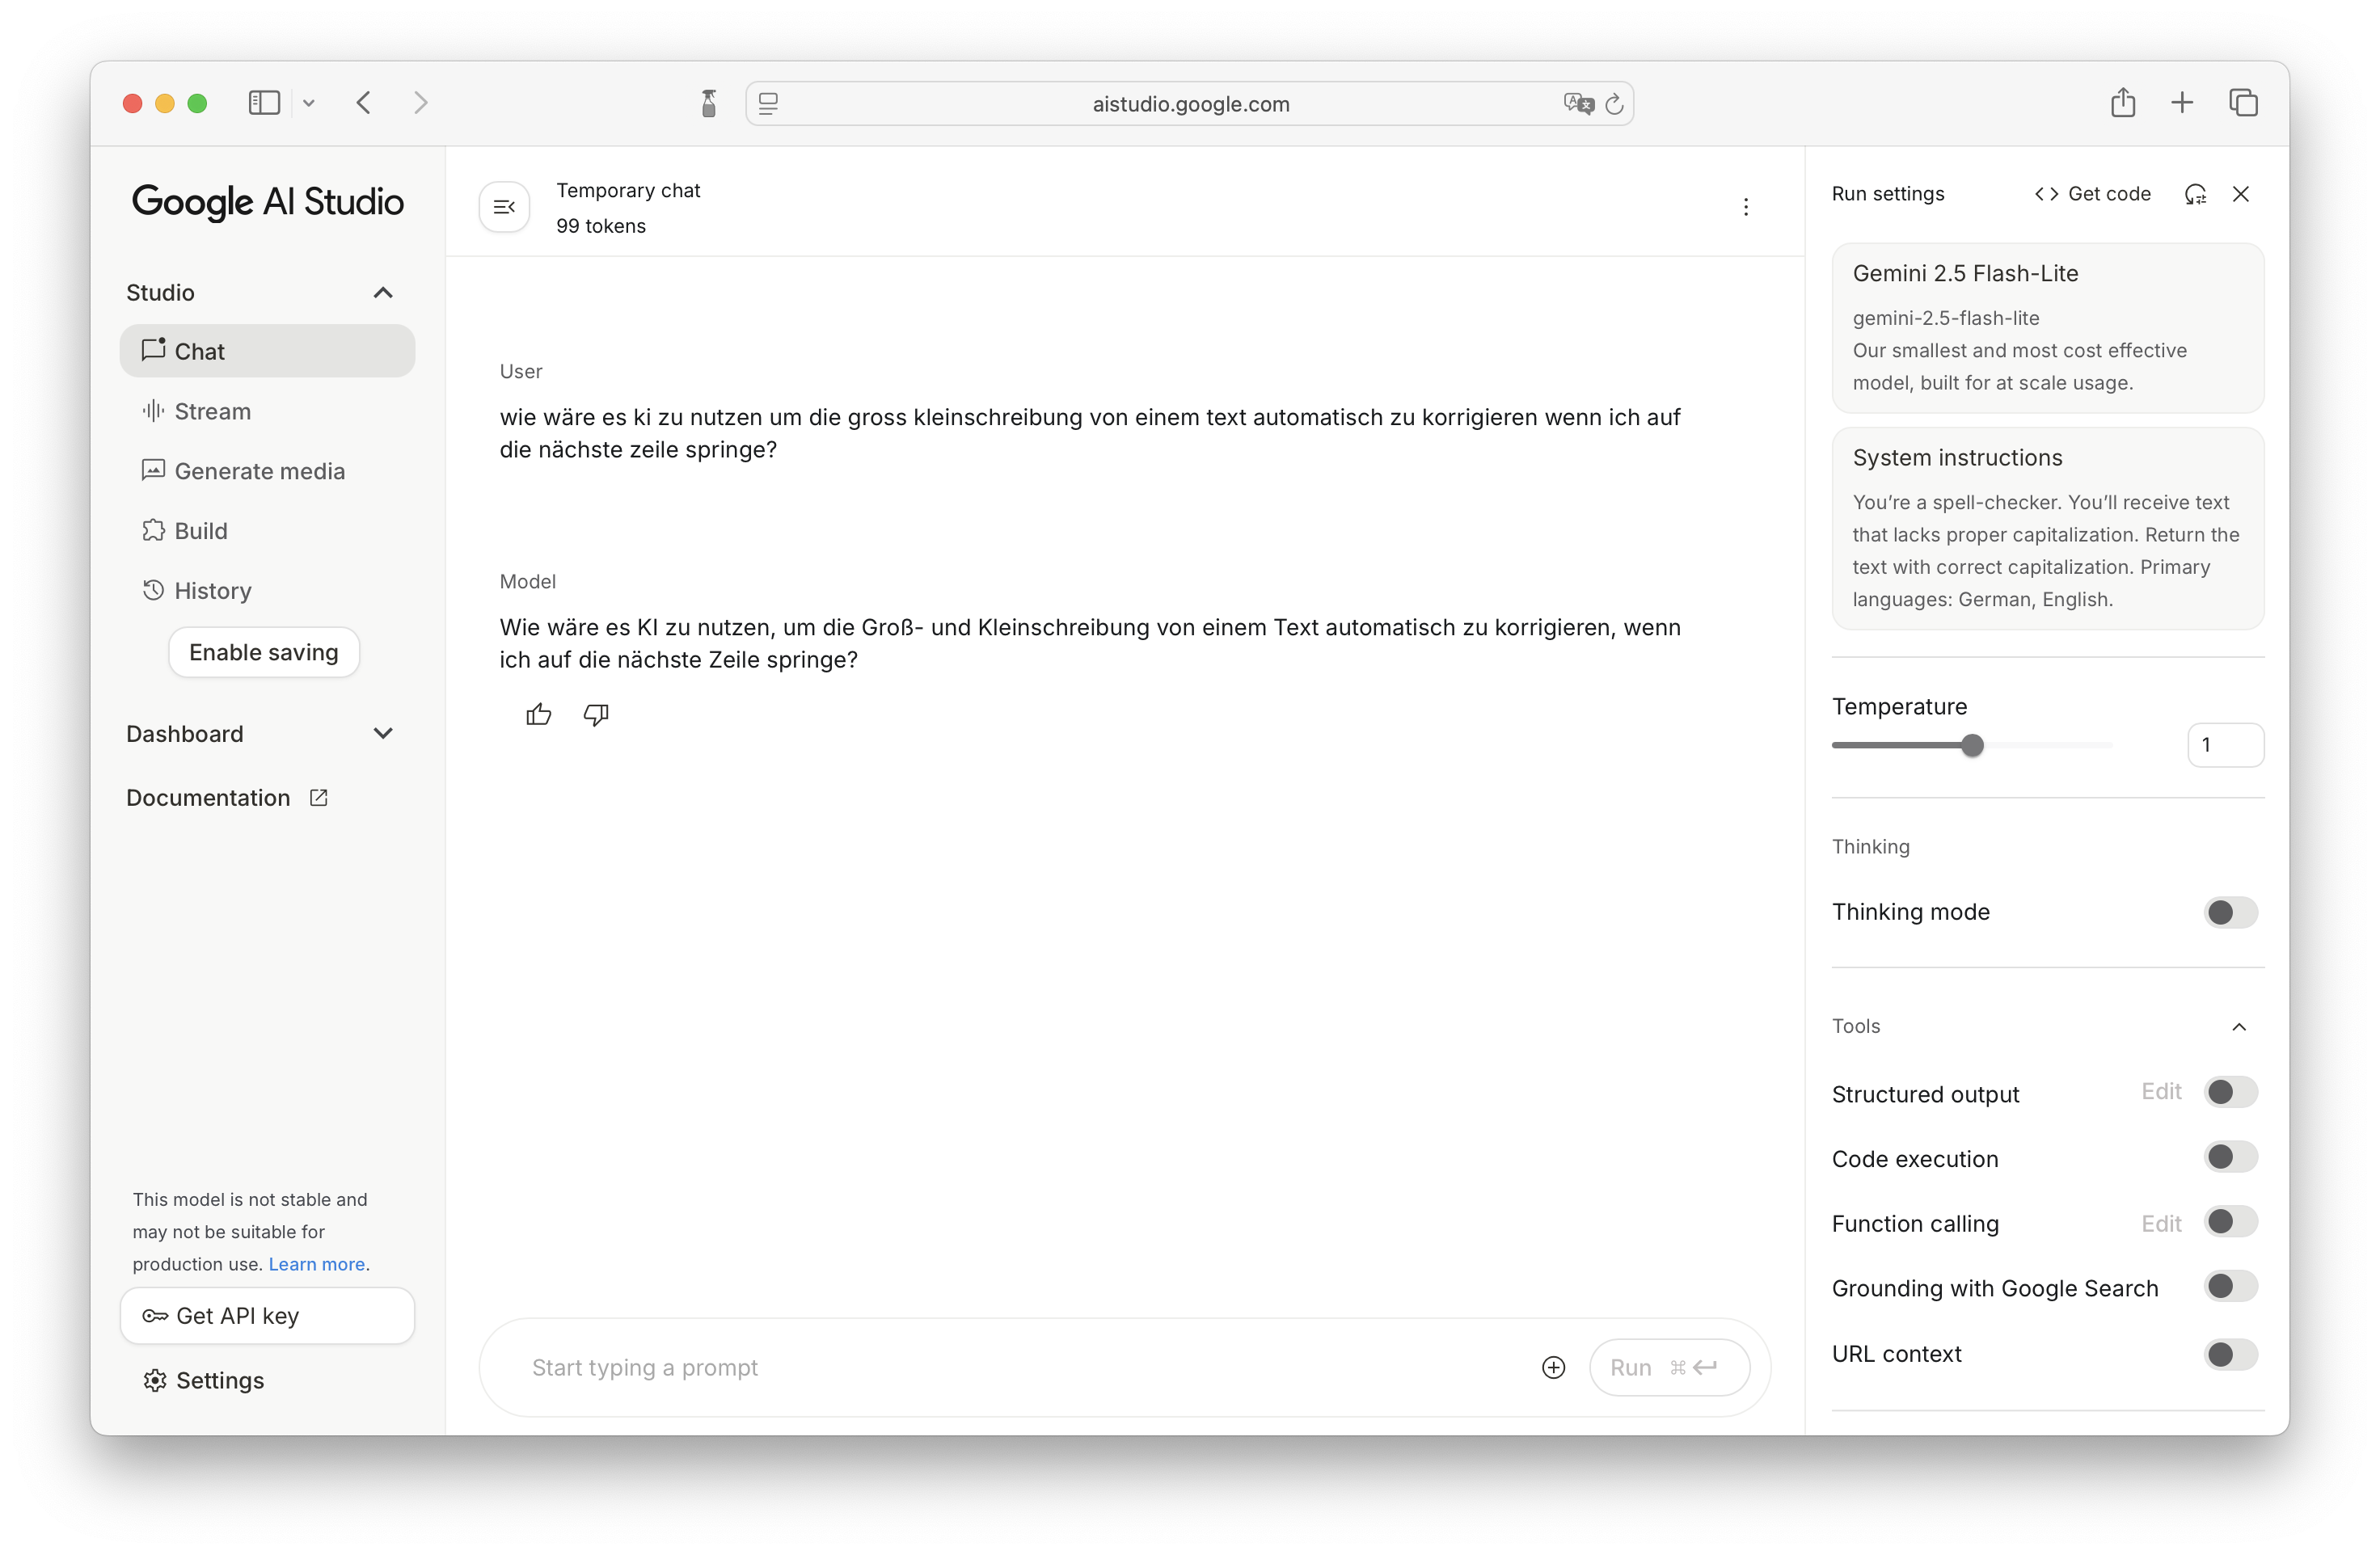Click into the Start typing a prompt field
The height and width of the screenshot is (1555, 2380).
click(1000, 1367)
